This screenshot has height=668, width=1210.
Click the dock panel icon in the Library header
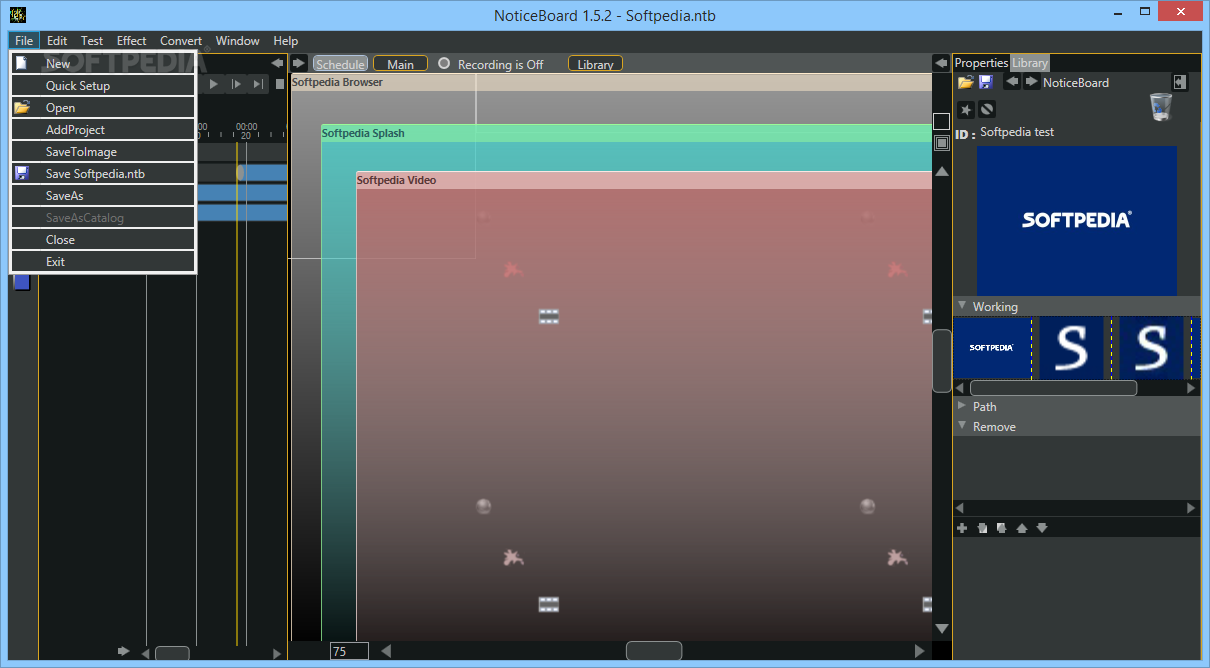click(1180, 82)
